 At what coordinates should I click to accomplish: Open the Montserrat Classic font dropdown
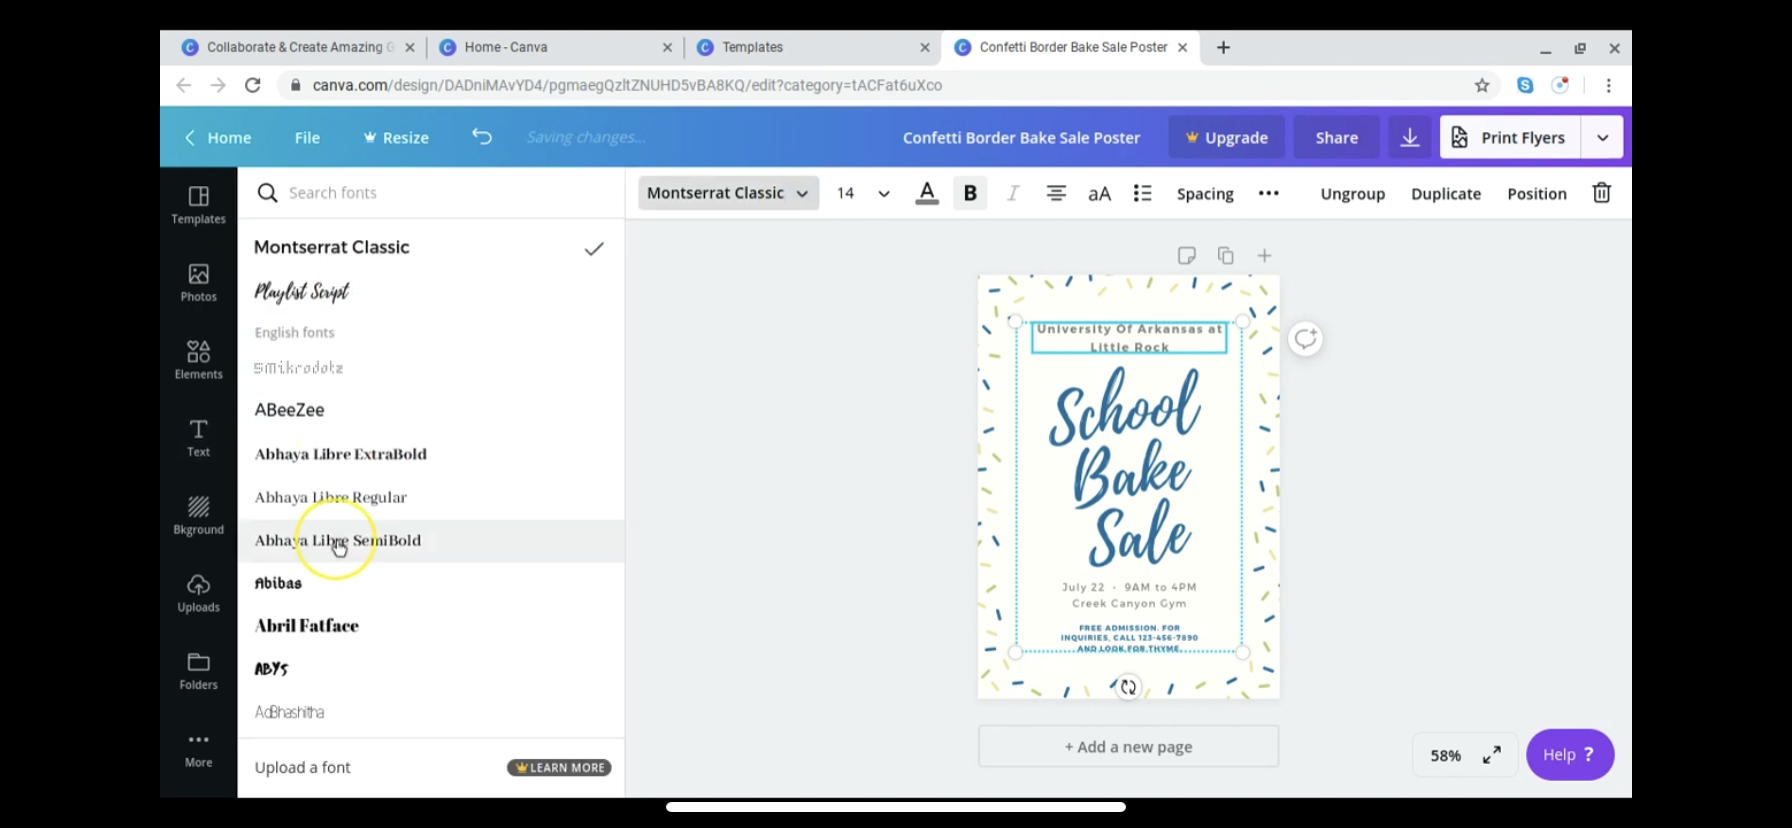click(728, 193)
